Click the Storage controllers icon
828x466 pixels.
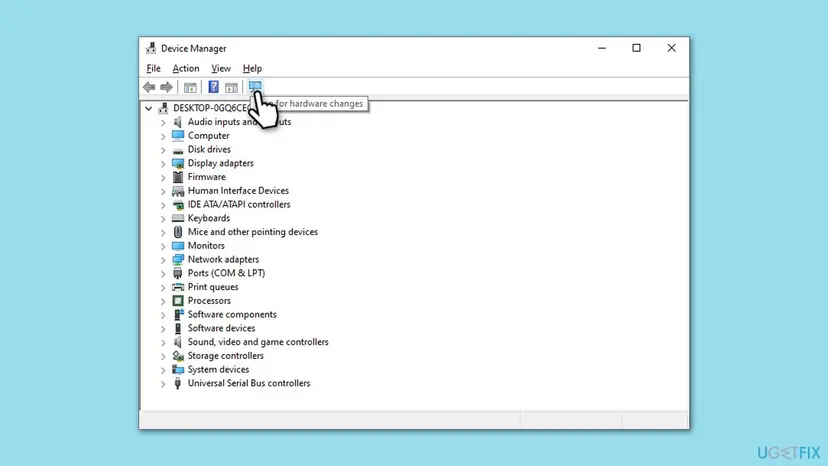click(x=178, y=356)
